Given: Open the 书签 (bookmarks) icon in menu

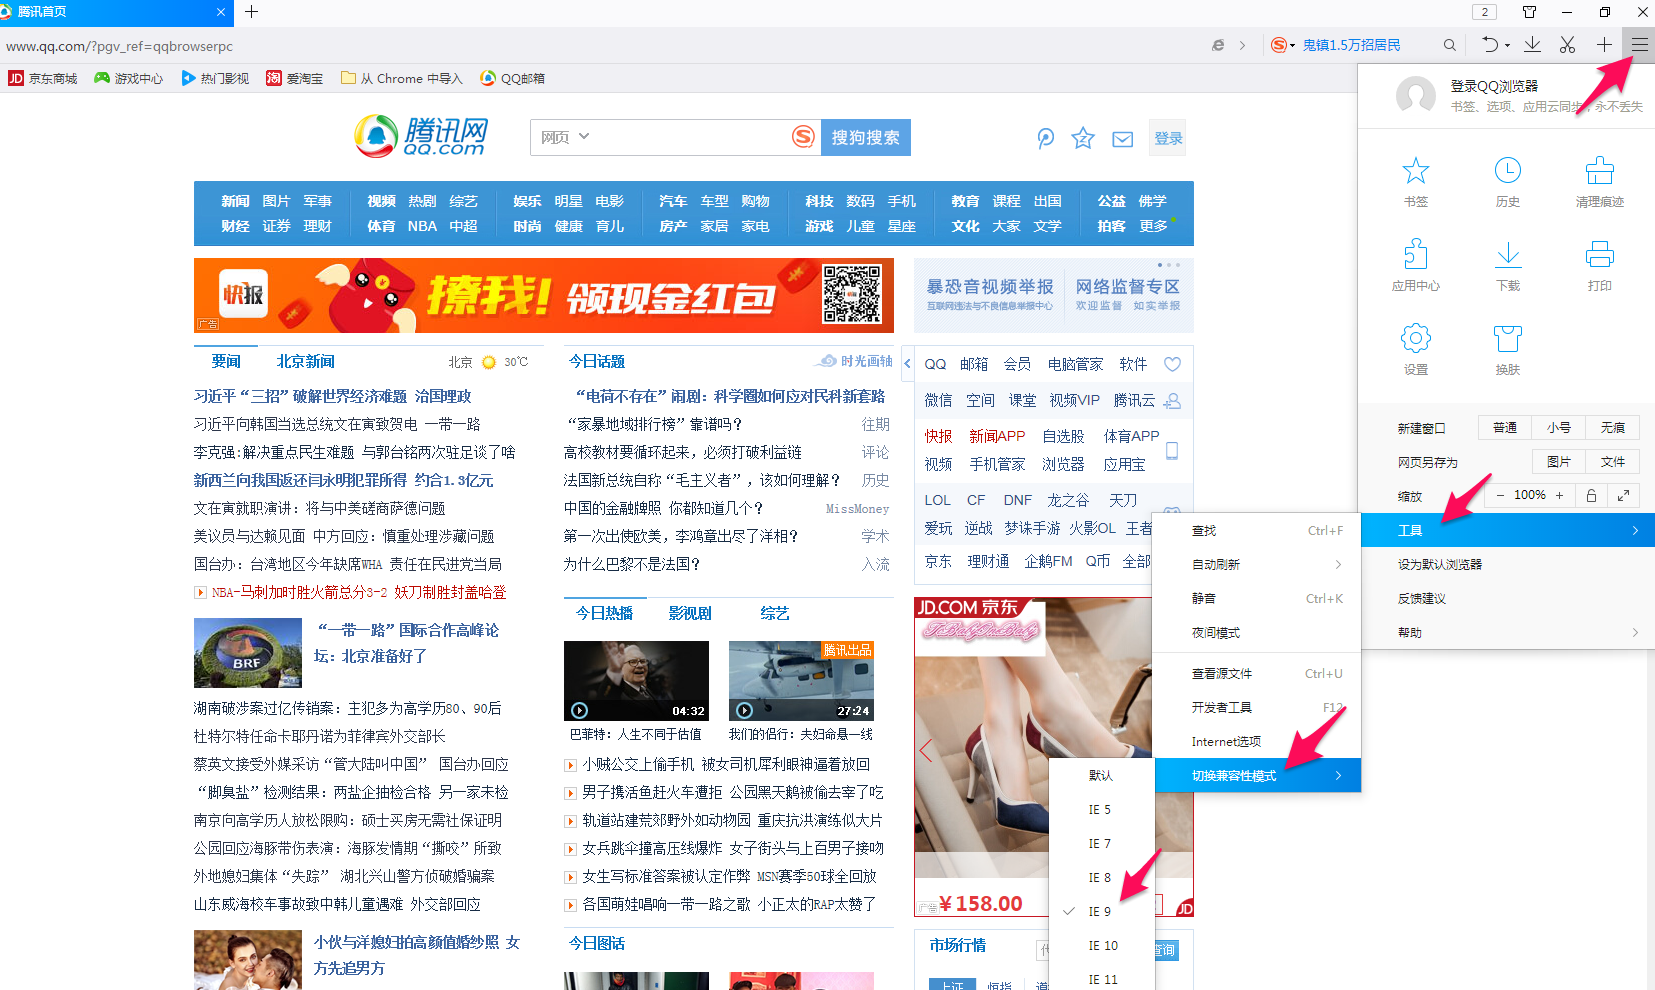Looking at the screenshot, I should pyautogui.click(x=1415, y=171).
